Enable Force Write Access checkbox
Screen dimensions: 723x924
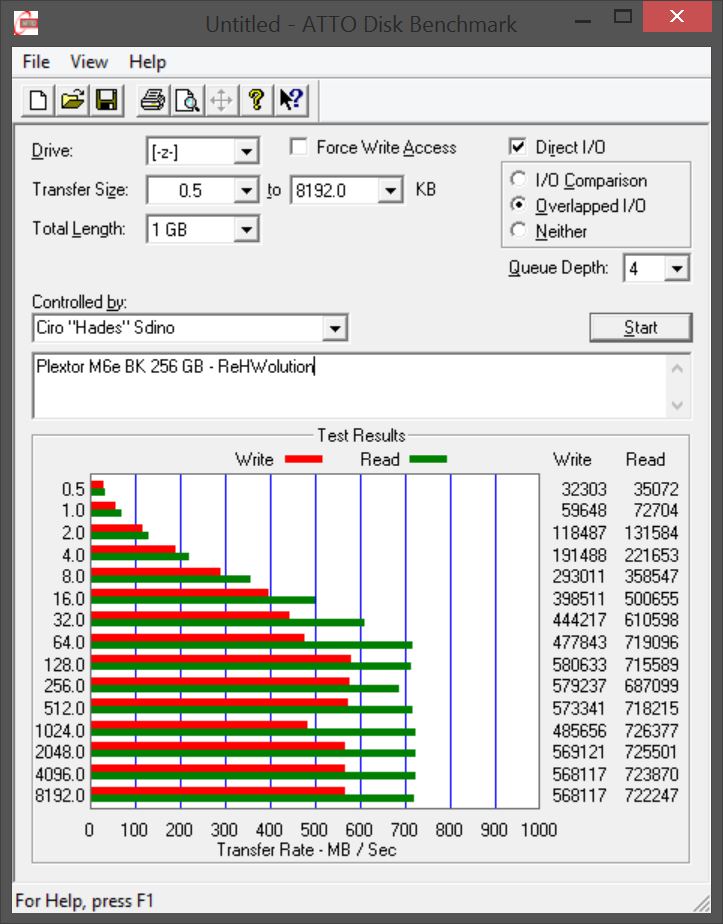[x=299, y=147]
